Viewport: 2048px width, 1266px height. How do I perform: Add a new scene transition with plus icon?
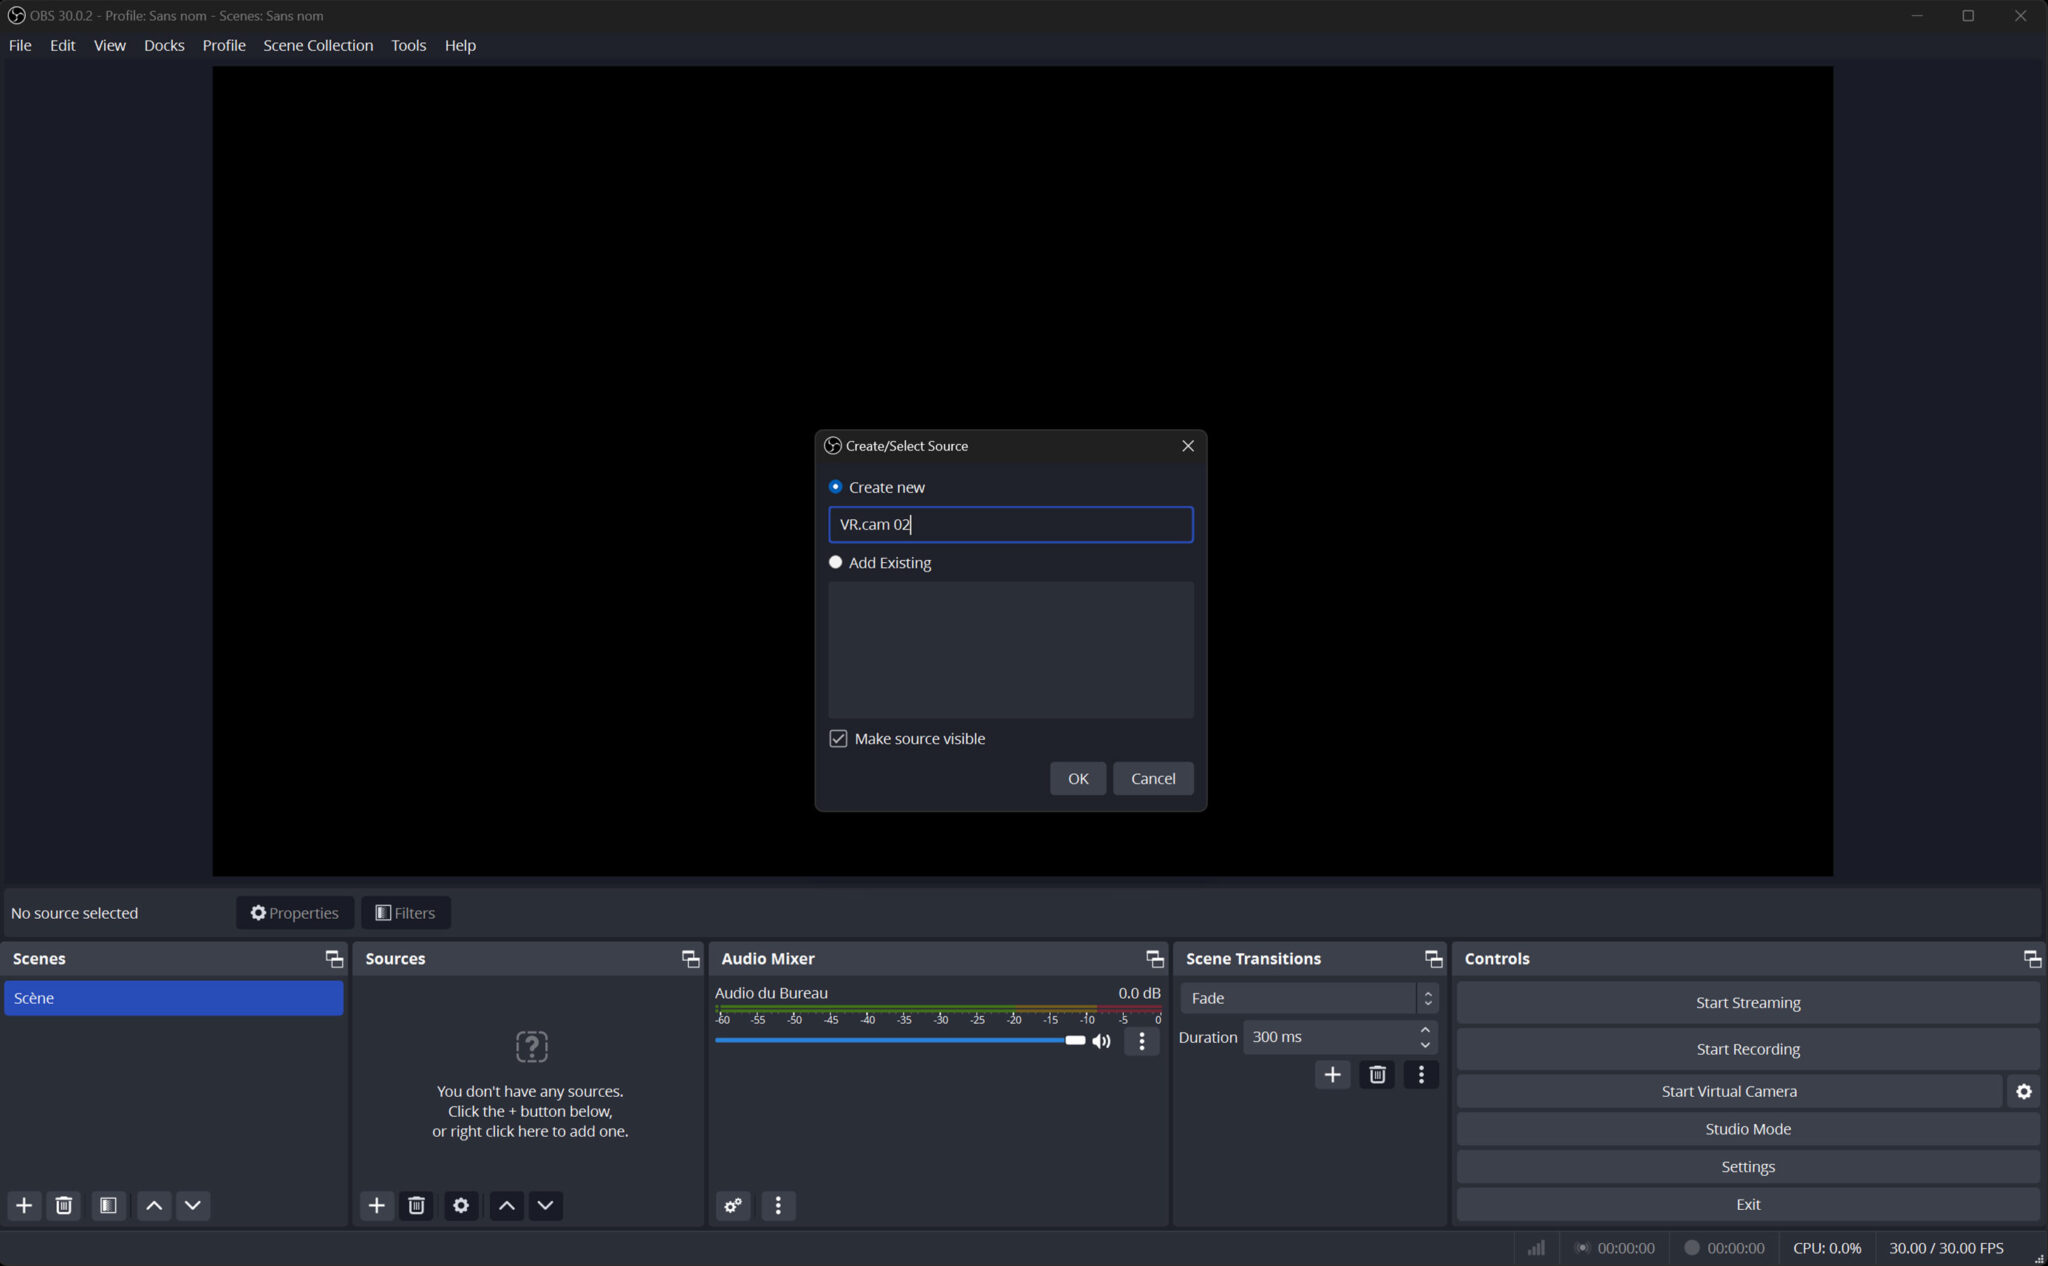pyautogui.click(x=1332, y=1074)
